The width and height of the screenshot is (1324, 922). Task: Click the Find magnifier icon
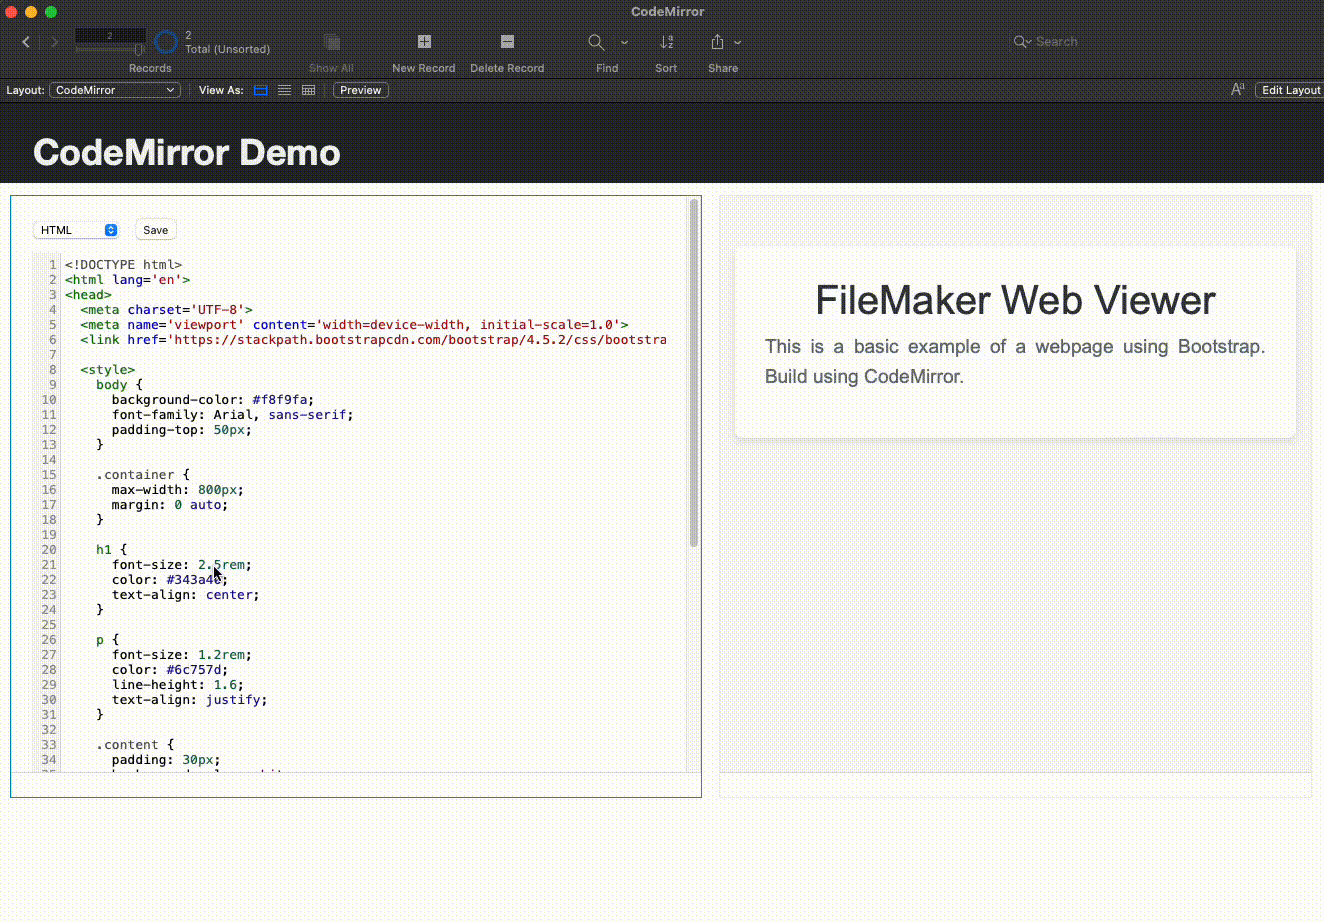(x=596, y=42)
